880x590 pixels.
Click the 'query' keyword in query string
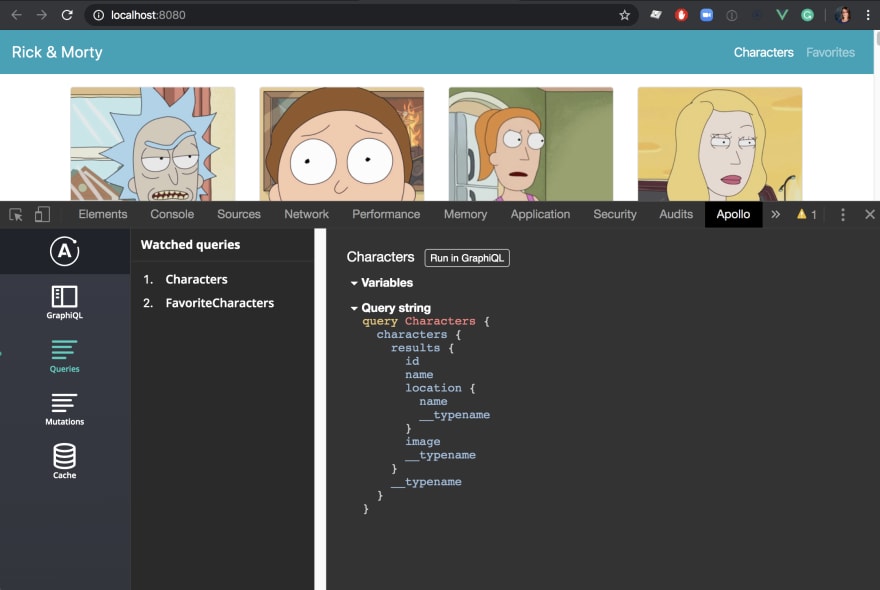[x=380, y=321]
